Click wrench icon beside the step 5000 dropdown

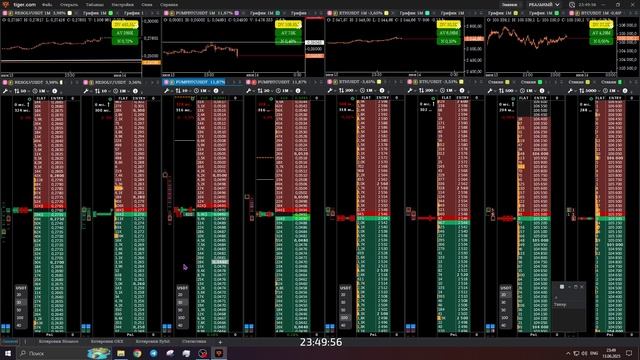(x=570, y=91)
